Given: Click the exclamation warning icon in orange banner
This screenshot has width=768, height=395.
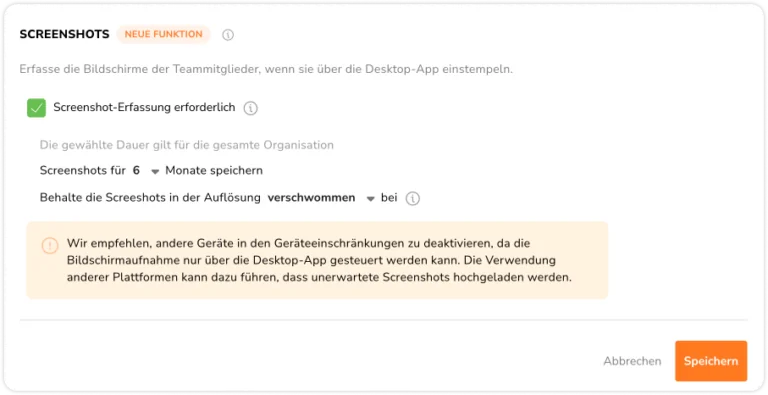Looking at the screenshot, I should click(x=50, y=246).
